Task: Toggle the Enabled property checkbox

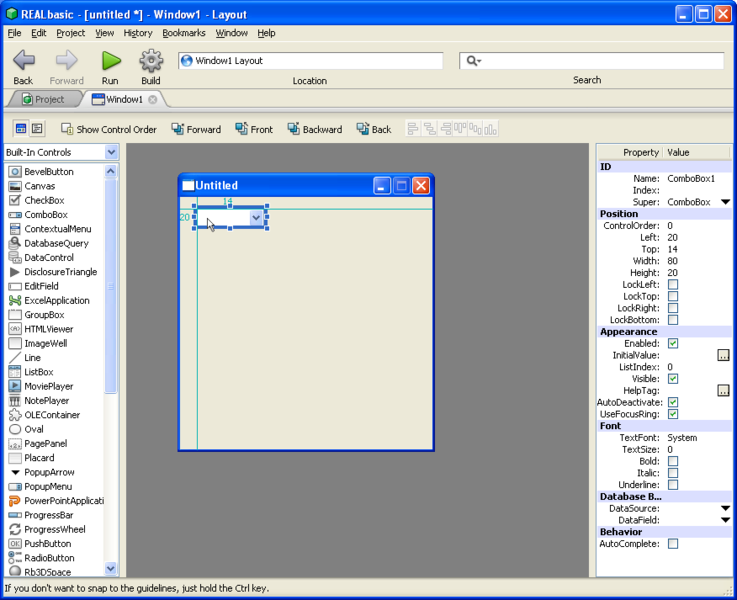Action: [673, 343]
